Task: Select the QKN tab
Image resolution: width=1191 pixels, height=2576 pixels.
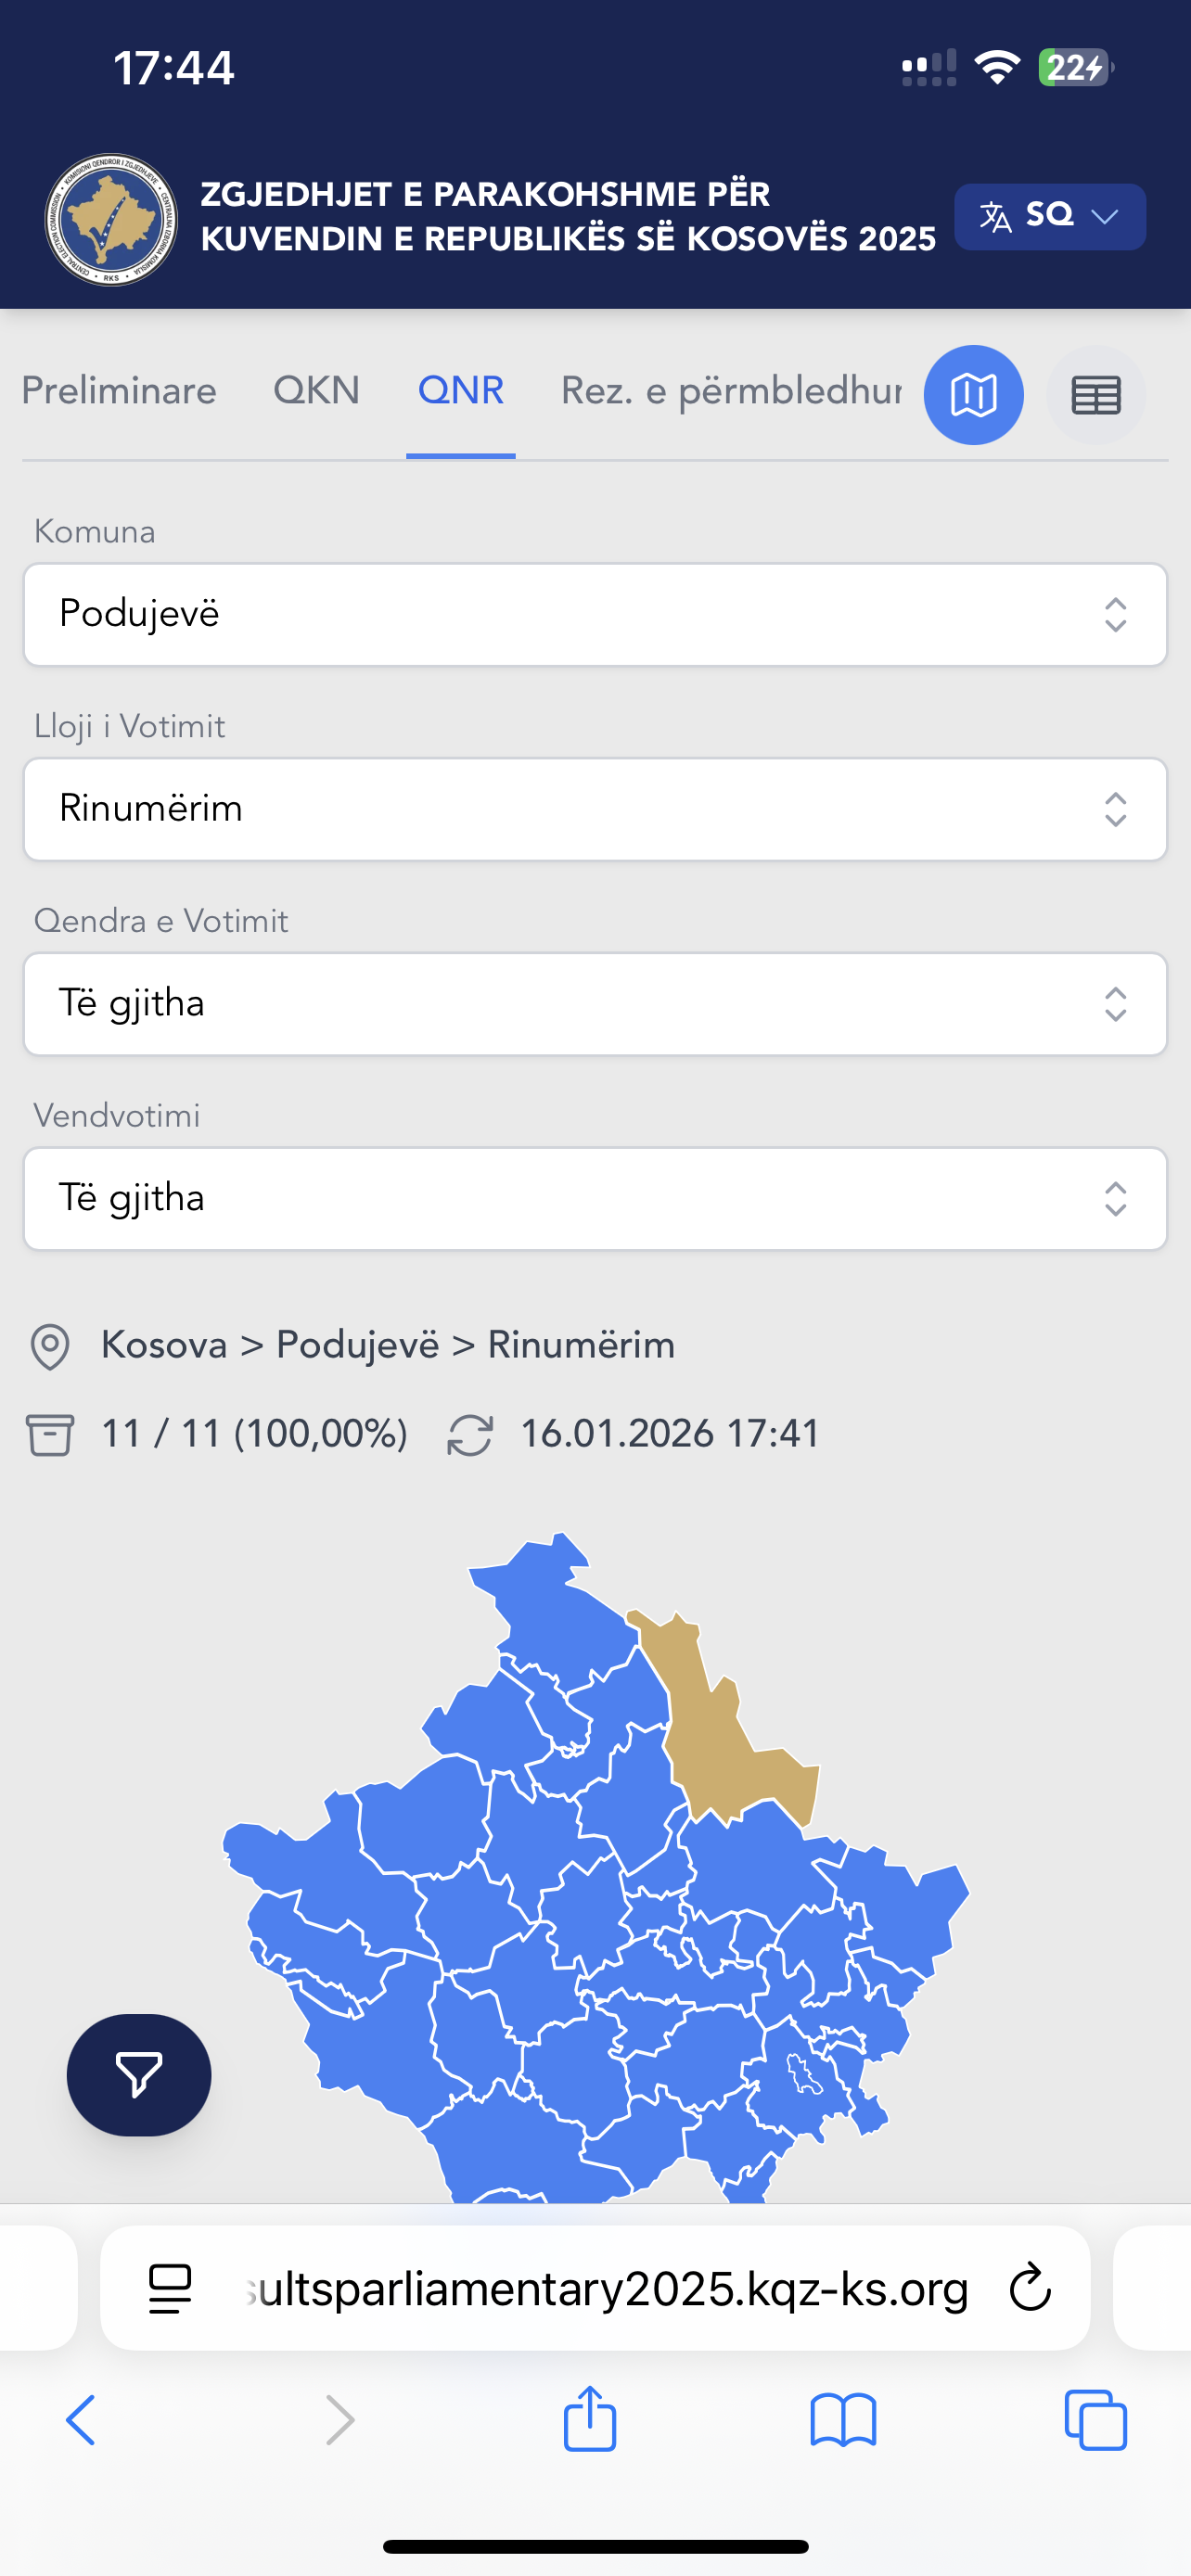Action: coord(316,390)
